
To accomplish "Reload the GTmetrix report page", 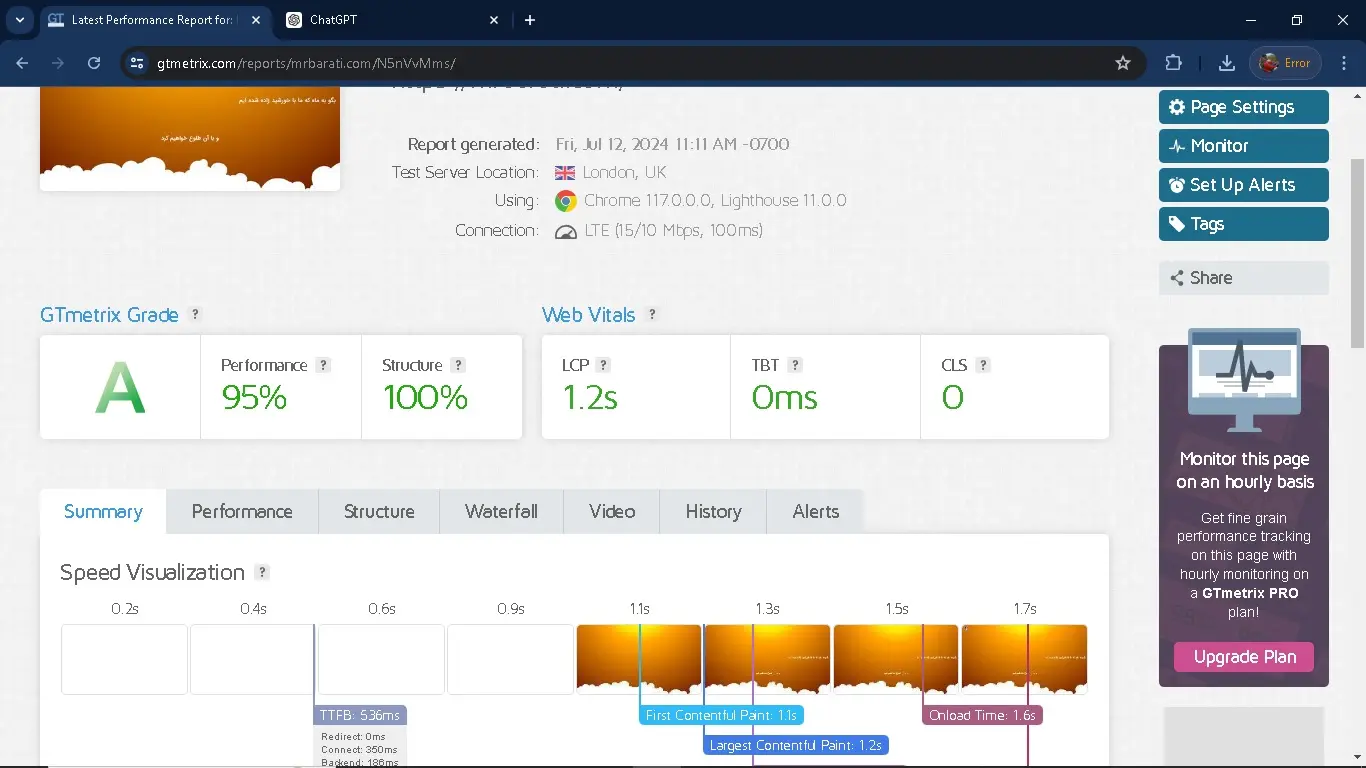I will [94, 63].
